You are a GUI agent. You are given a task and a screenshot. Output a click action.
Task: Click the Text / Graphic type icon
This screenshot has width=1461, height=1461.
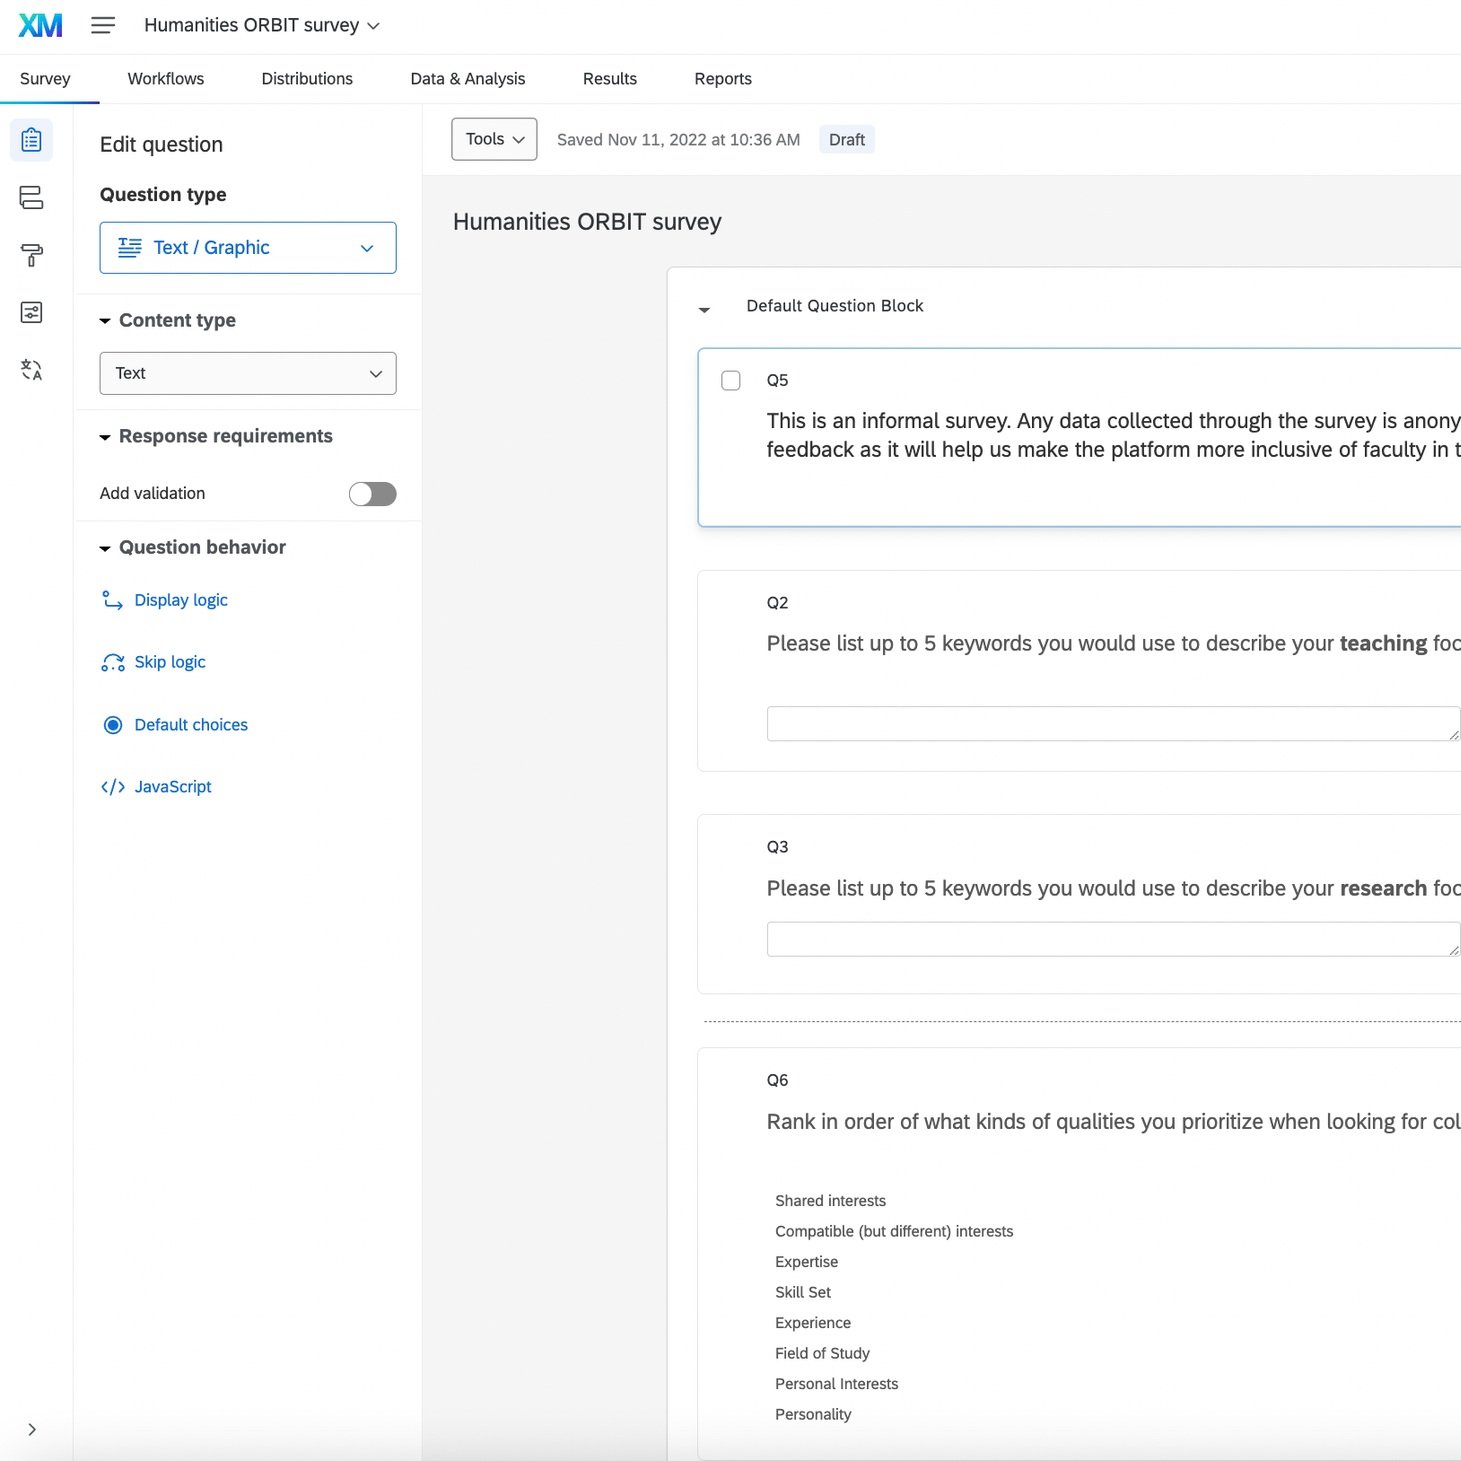(x=130, y=248)
